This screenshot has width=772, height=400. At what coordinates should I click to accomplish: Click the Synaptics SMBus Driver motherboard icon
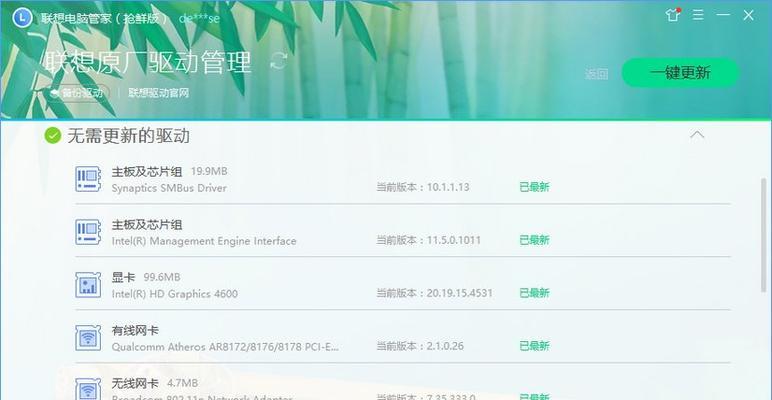(x=88, y=179)
